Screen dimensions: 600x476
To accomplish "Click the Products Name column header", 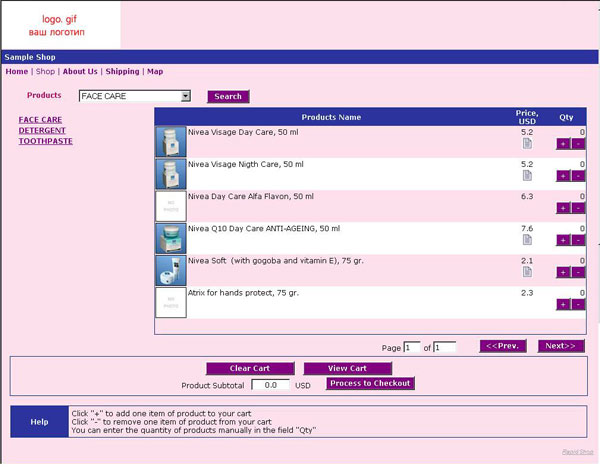I will click(x=331, y=117).
